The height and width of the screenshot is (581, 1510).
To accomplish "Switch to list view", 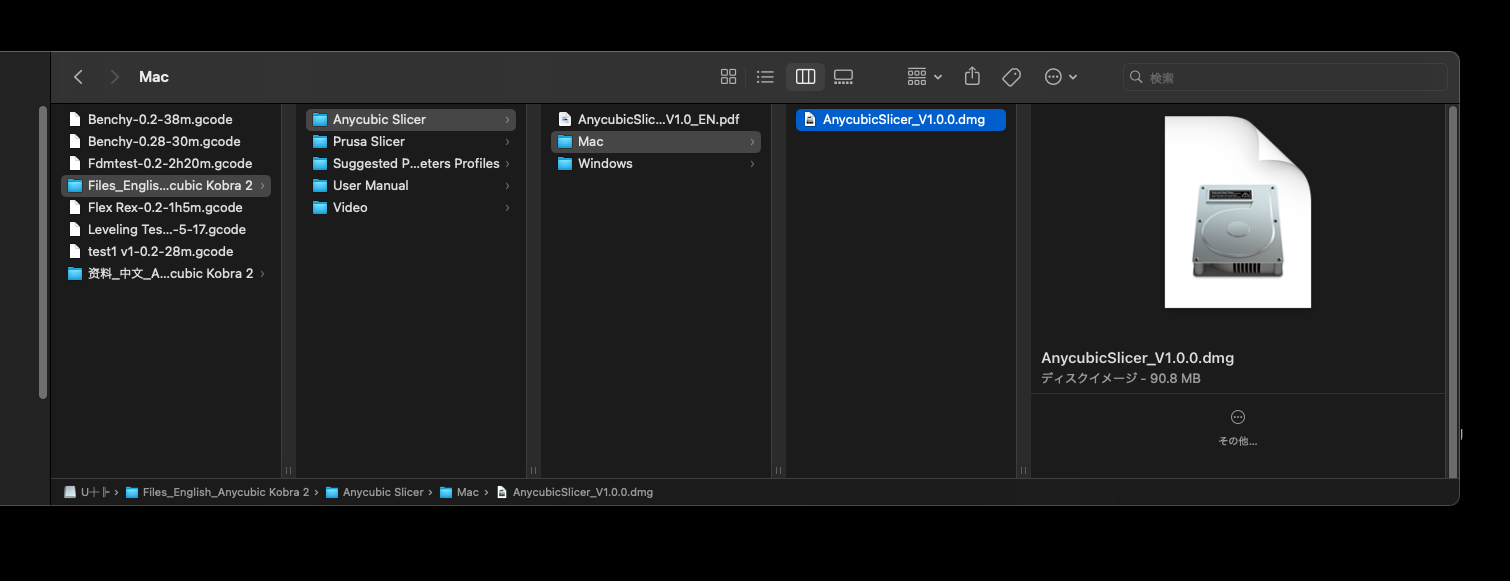I will click(x=765, y=77).
